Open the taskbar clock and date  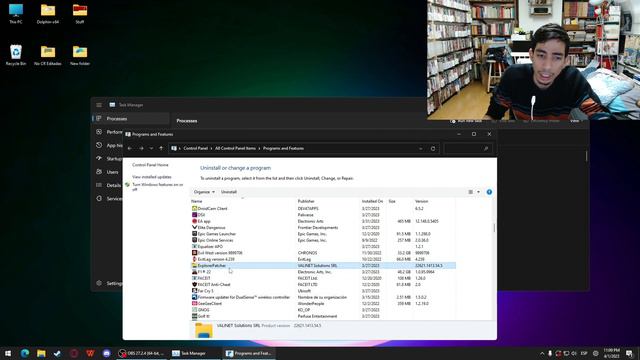coord(611,353)
